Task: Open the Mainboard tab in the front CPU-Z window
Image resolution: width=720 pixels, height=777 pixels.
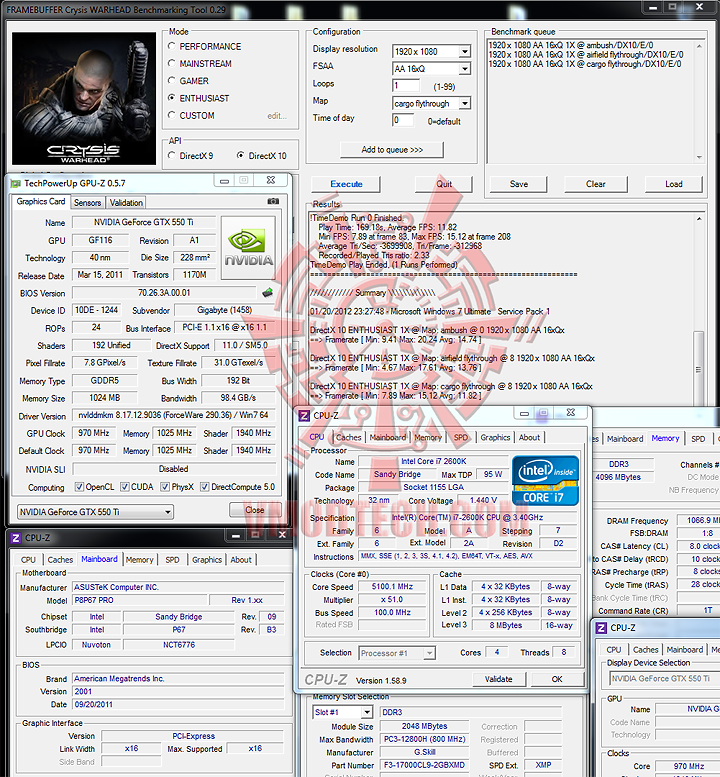Action: (x=388, y=438)
